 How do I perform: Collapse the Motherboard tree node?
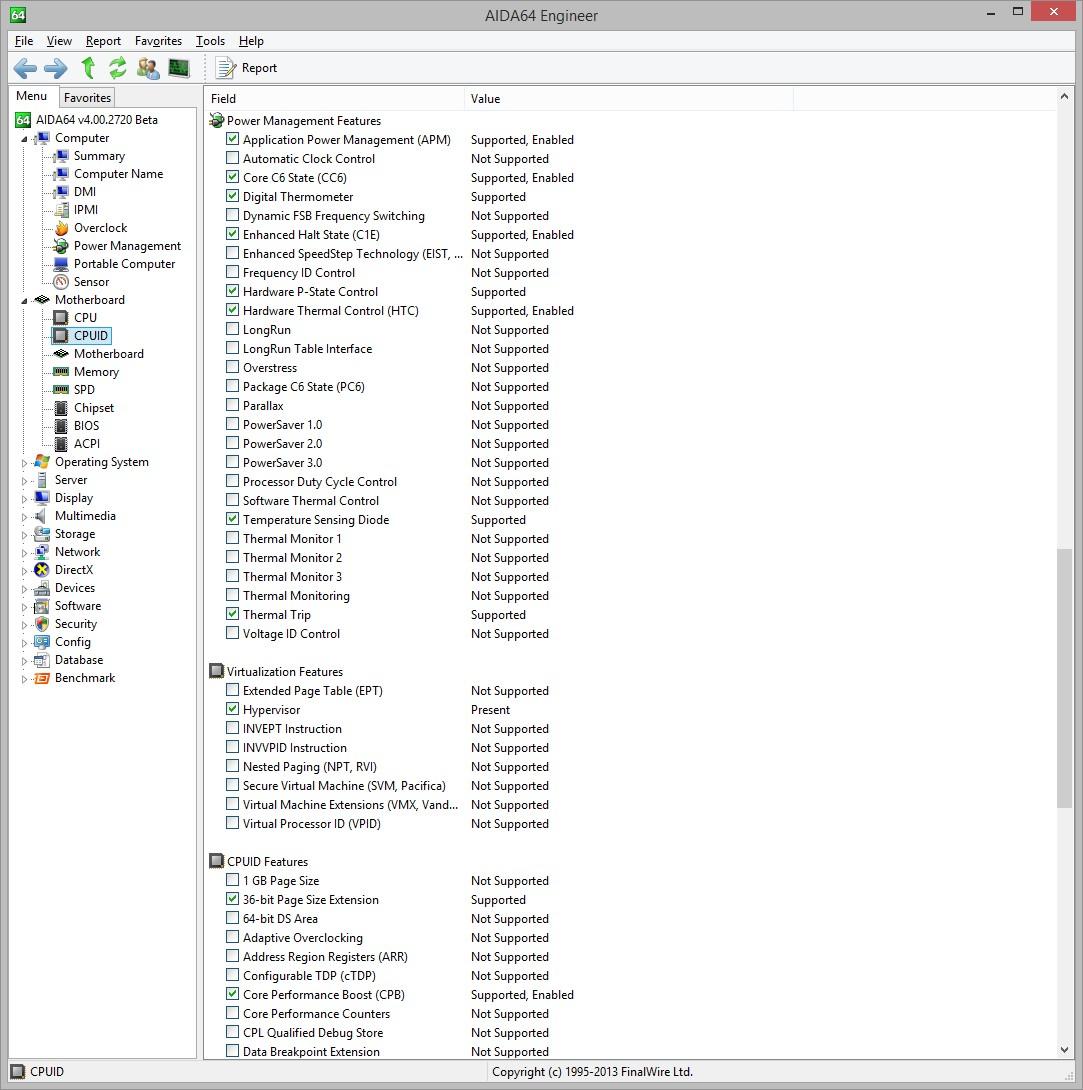point(24,301)
